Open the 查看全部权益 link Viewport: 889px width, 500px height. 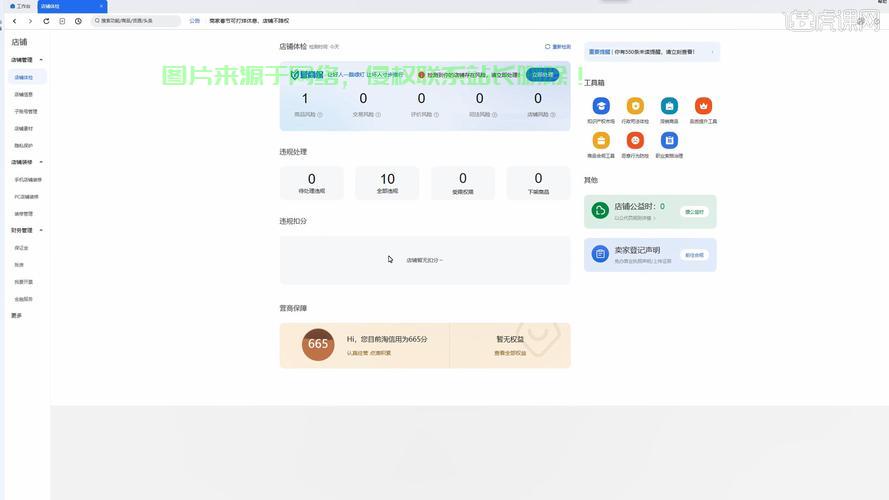[x=510, y=353]
